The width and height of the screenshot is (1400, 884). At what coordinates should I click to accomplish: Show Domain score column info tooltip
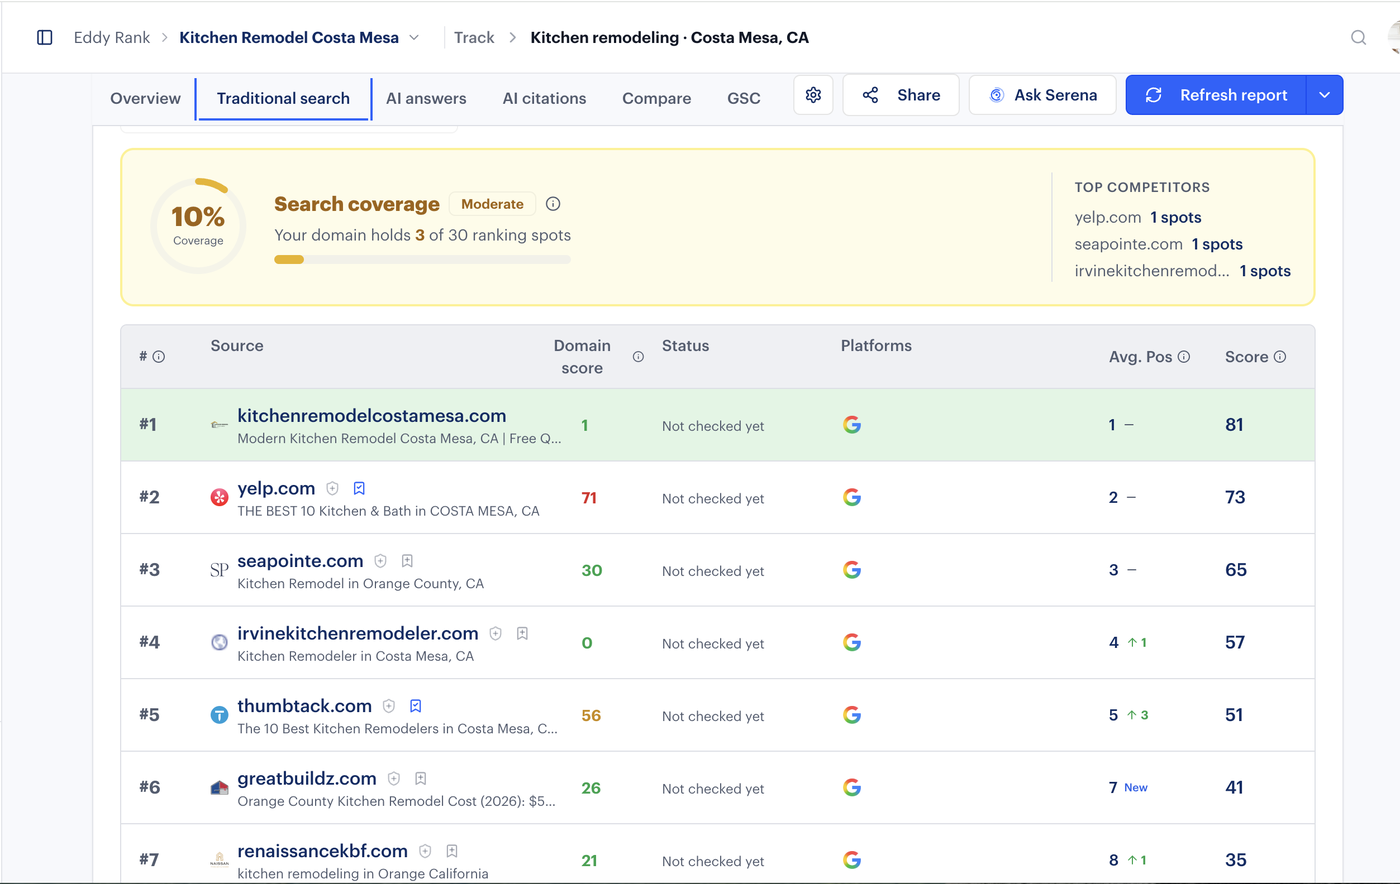[x=638, y=357]
